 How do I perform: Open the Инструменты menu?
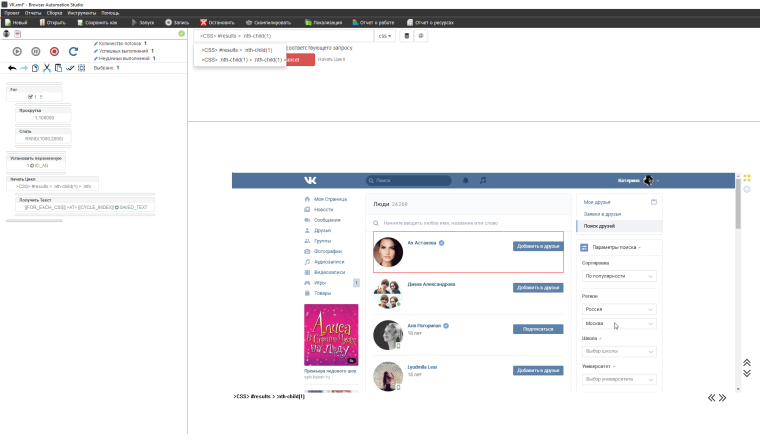click(x=83, y=13)
